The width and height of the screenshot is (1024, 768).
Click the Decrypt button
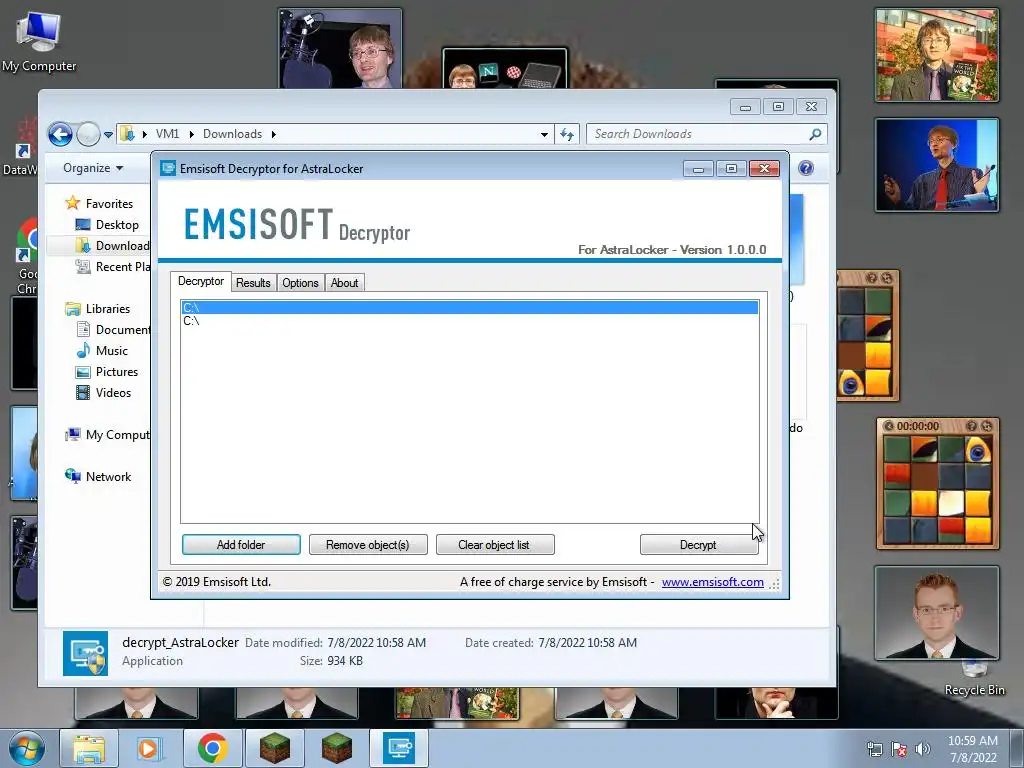(x=698, y=545)
